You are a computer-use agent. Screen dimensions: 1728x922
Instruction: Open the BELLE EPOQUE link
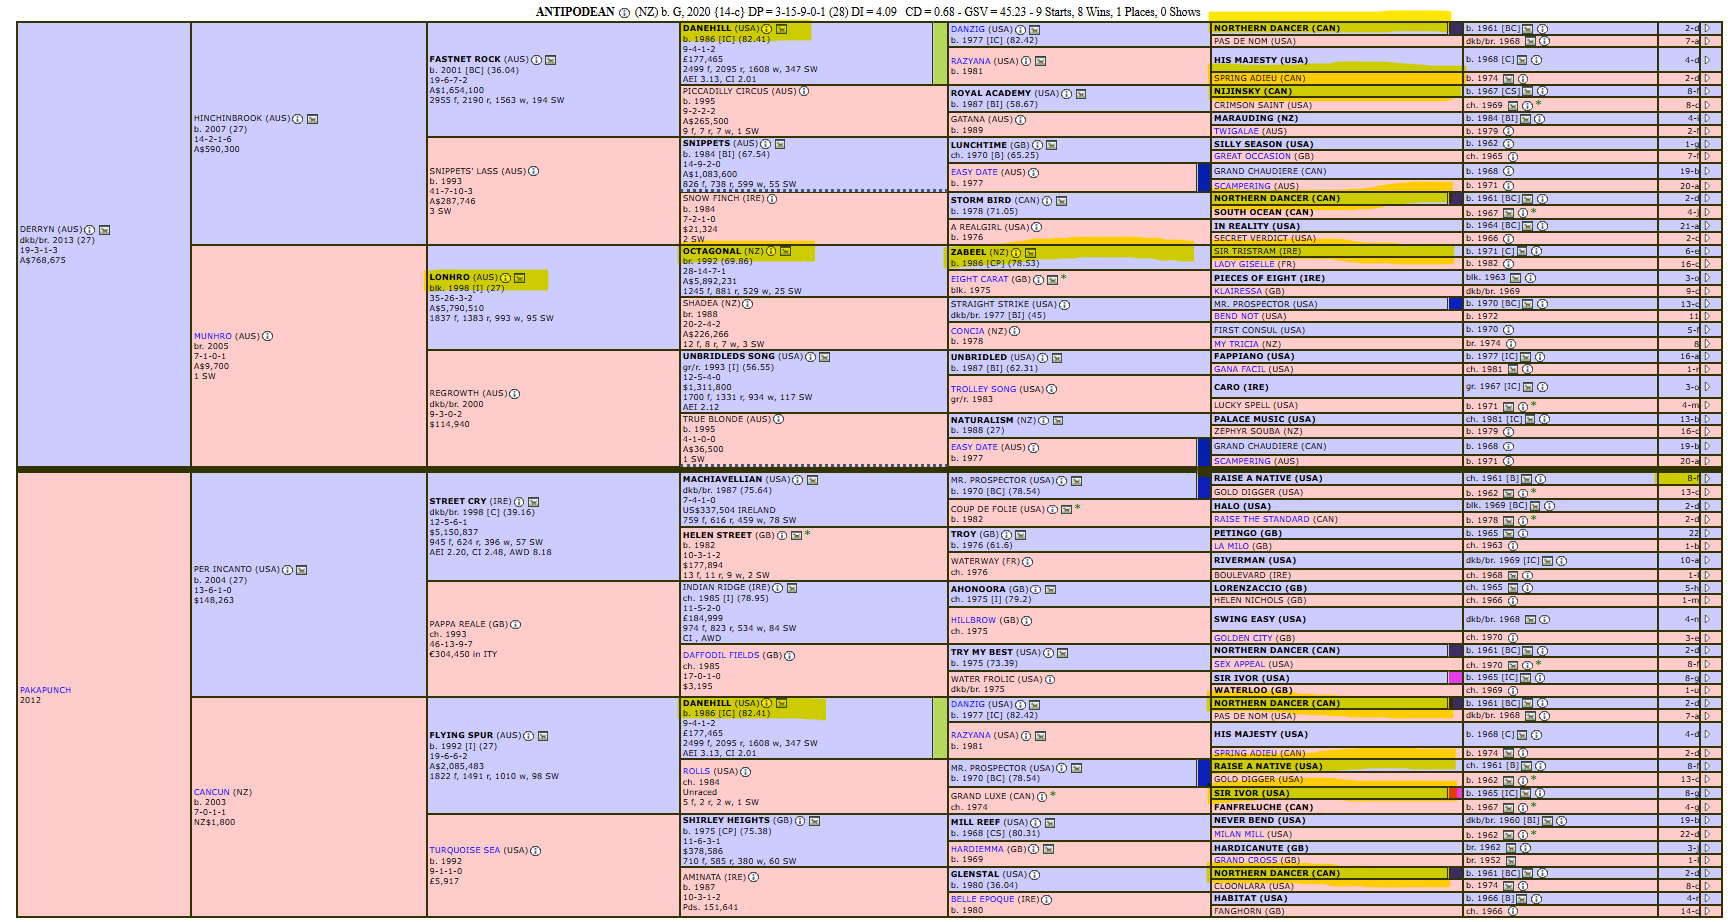click(x=982, y=900)
